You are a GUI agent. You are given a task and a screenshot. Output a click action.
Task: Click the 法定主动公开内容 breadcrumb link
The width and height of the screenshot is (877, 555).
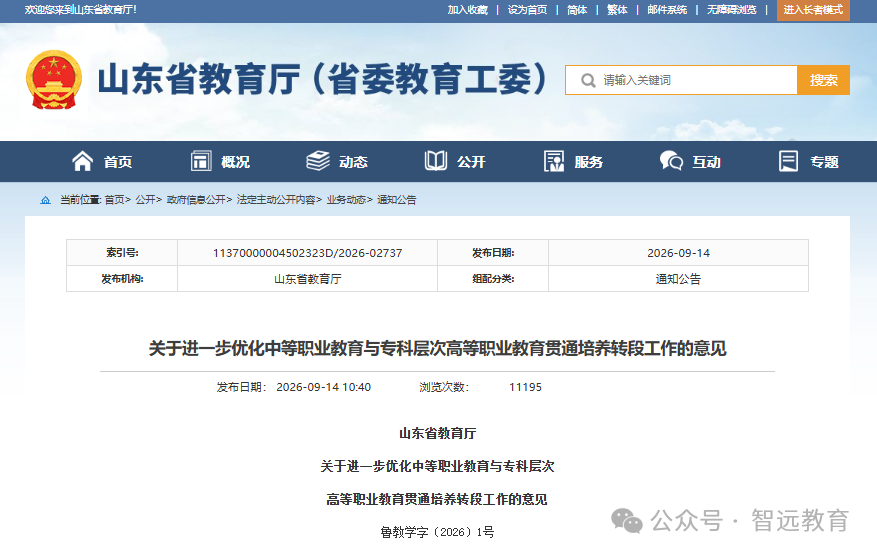click(x=276, y=200)
